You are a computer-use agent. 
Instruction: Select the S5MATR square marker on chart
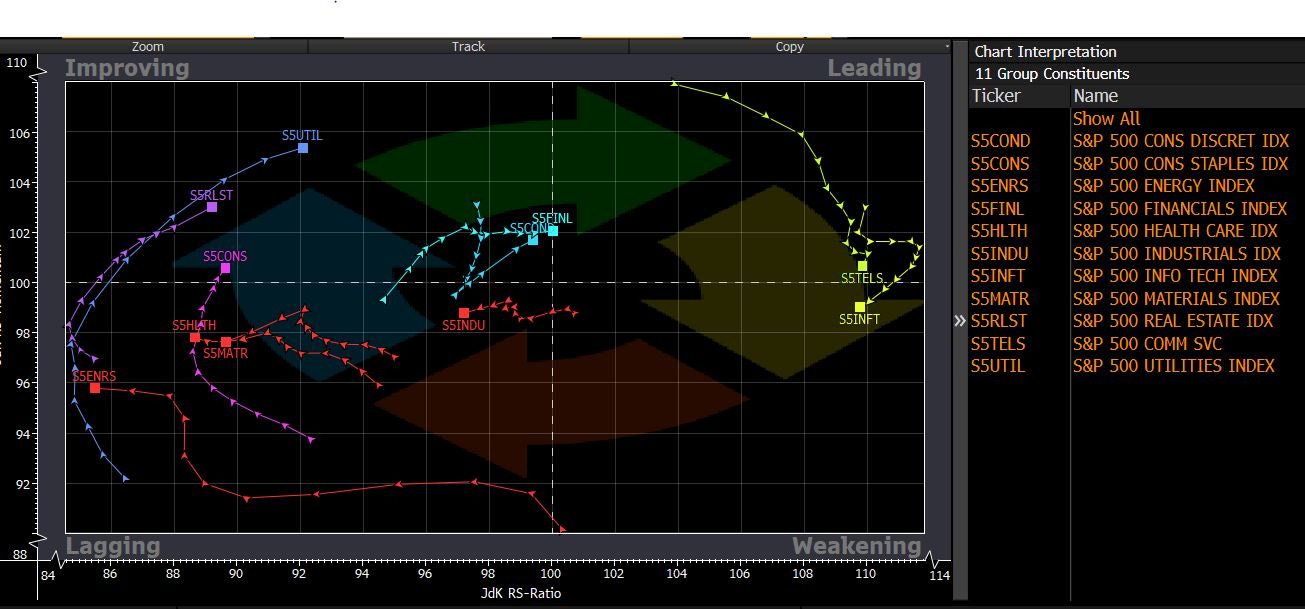point(226,342)
